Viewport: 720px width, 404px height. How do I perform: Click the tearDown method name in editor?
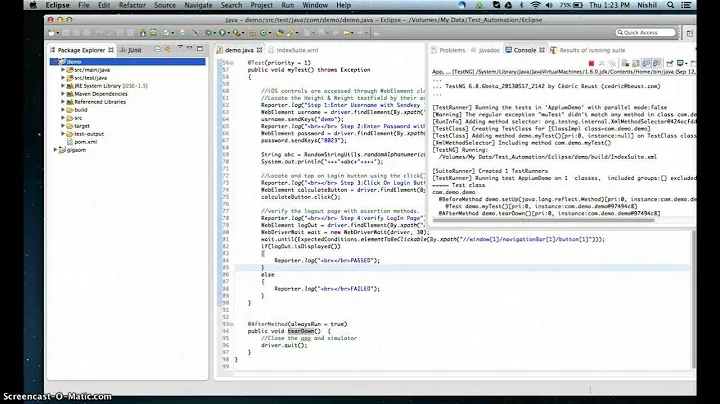point(301,331)
